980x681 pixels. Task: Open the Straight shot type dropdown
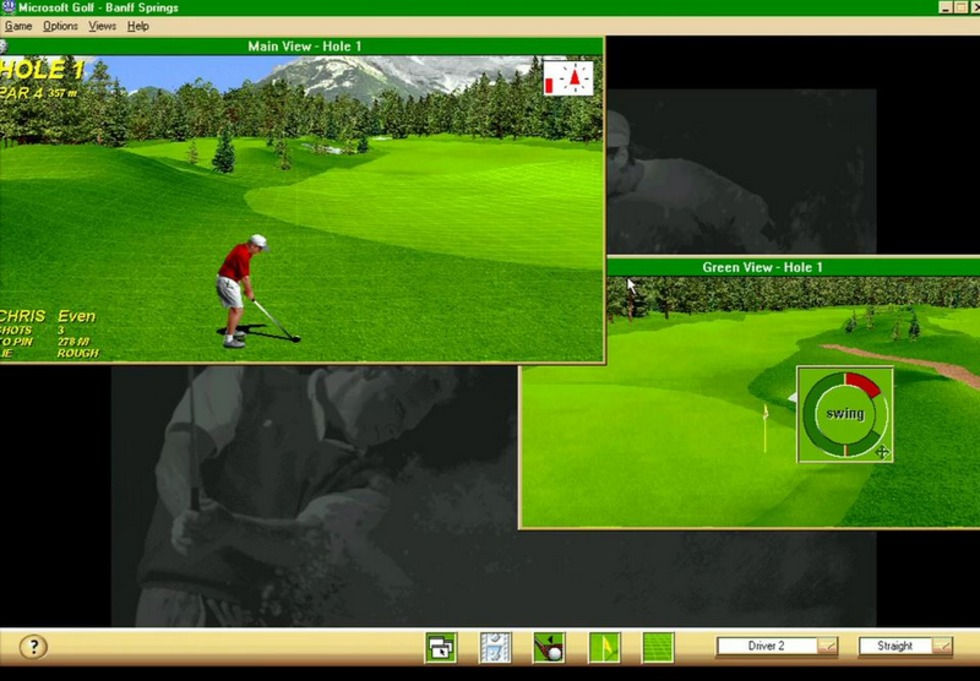[x=943, y=646]
